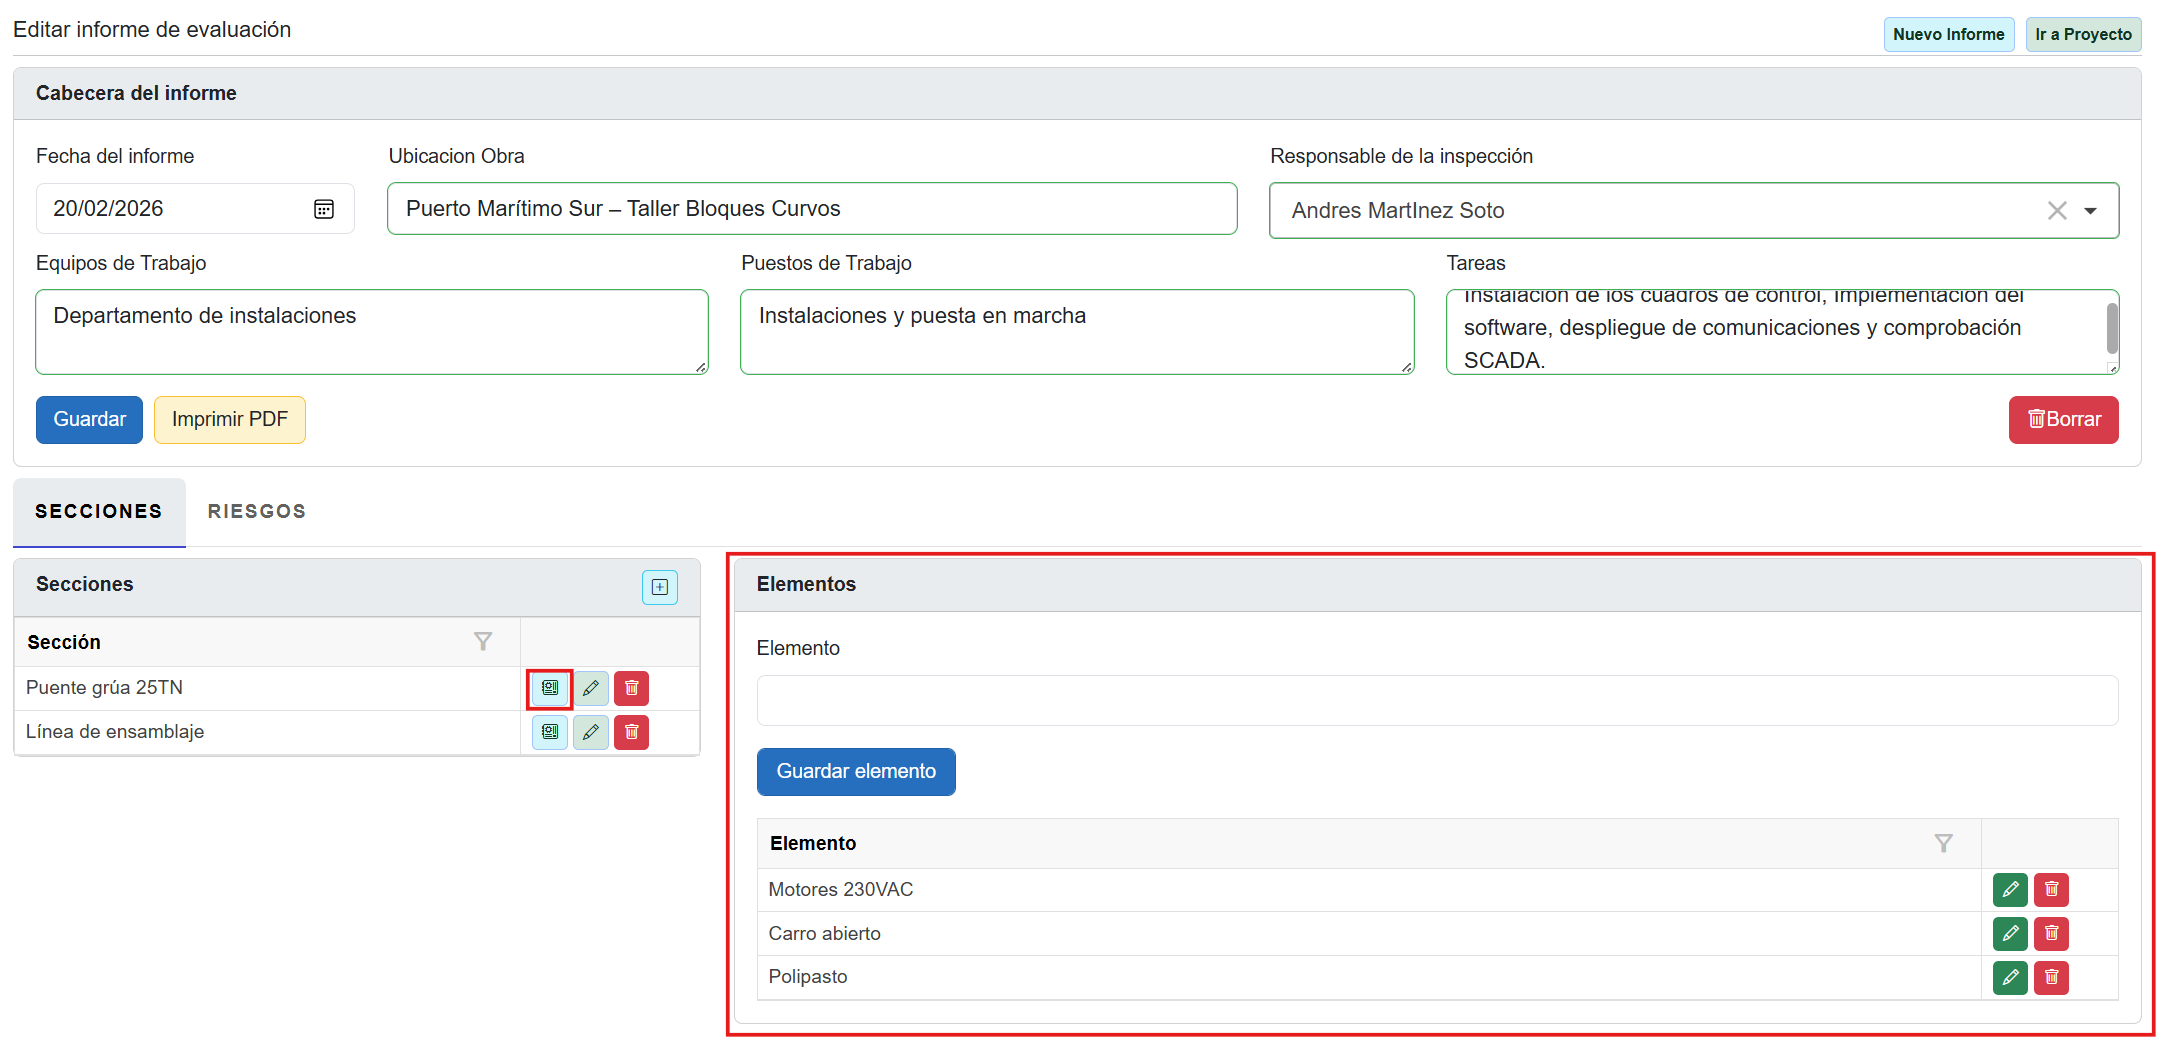2167x1047 pixels.
Task: Expand the Responsable de la inspección dropdown
Action: pos(2090,211)
